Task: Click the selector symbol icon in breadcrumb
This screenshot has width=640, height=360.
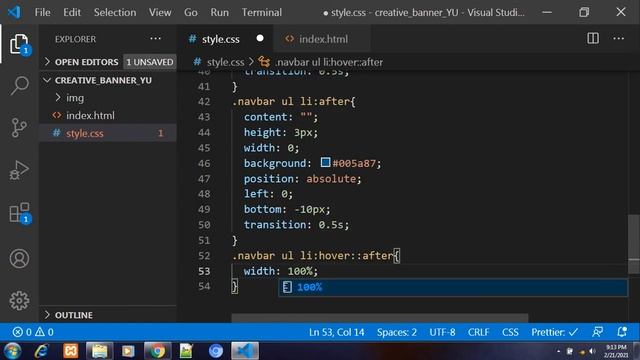Action: pyautogui.click(x=264, y=62)
